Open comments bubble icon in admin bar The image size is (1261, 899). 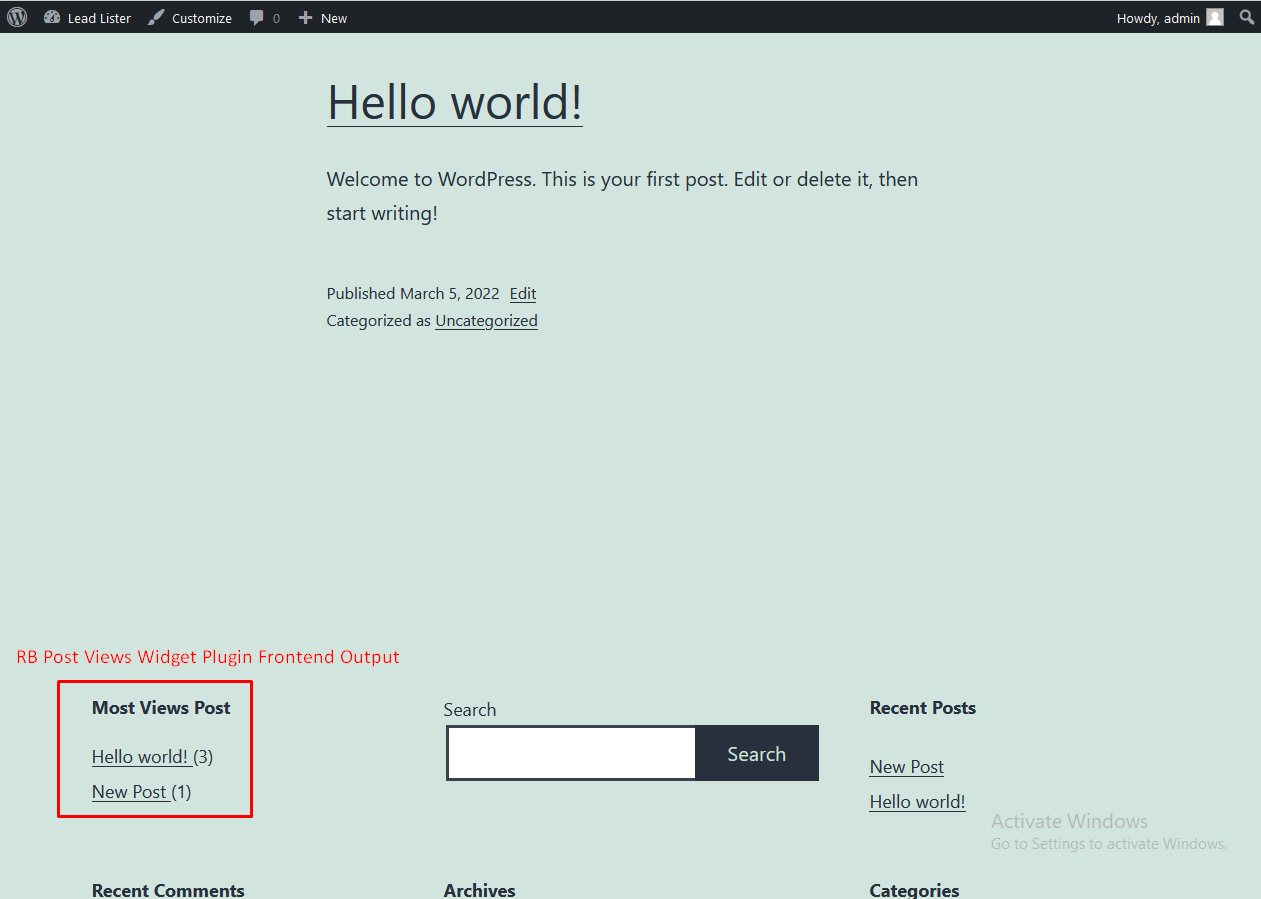coord(257,17)
